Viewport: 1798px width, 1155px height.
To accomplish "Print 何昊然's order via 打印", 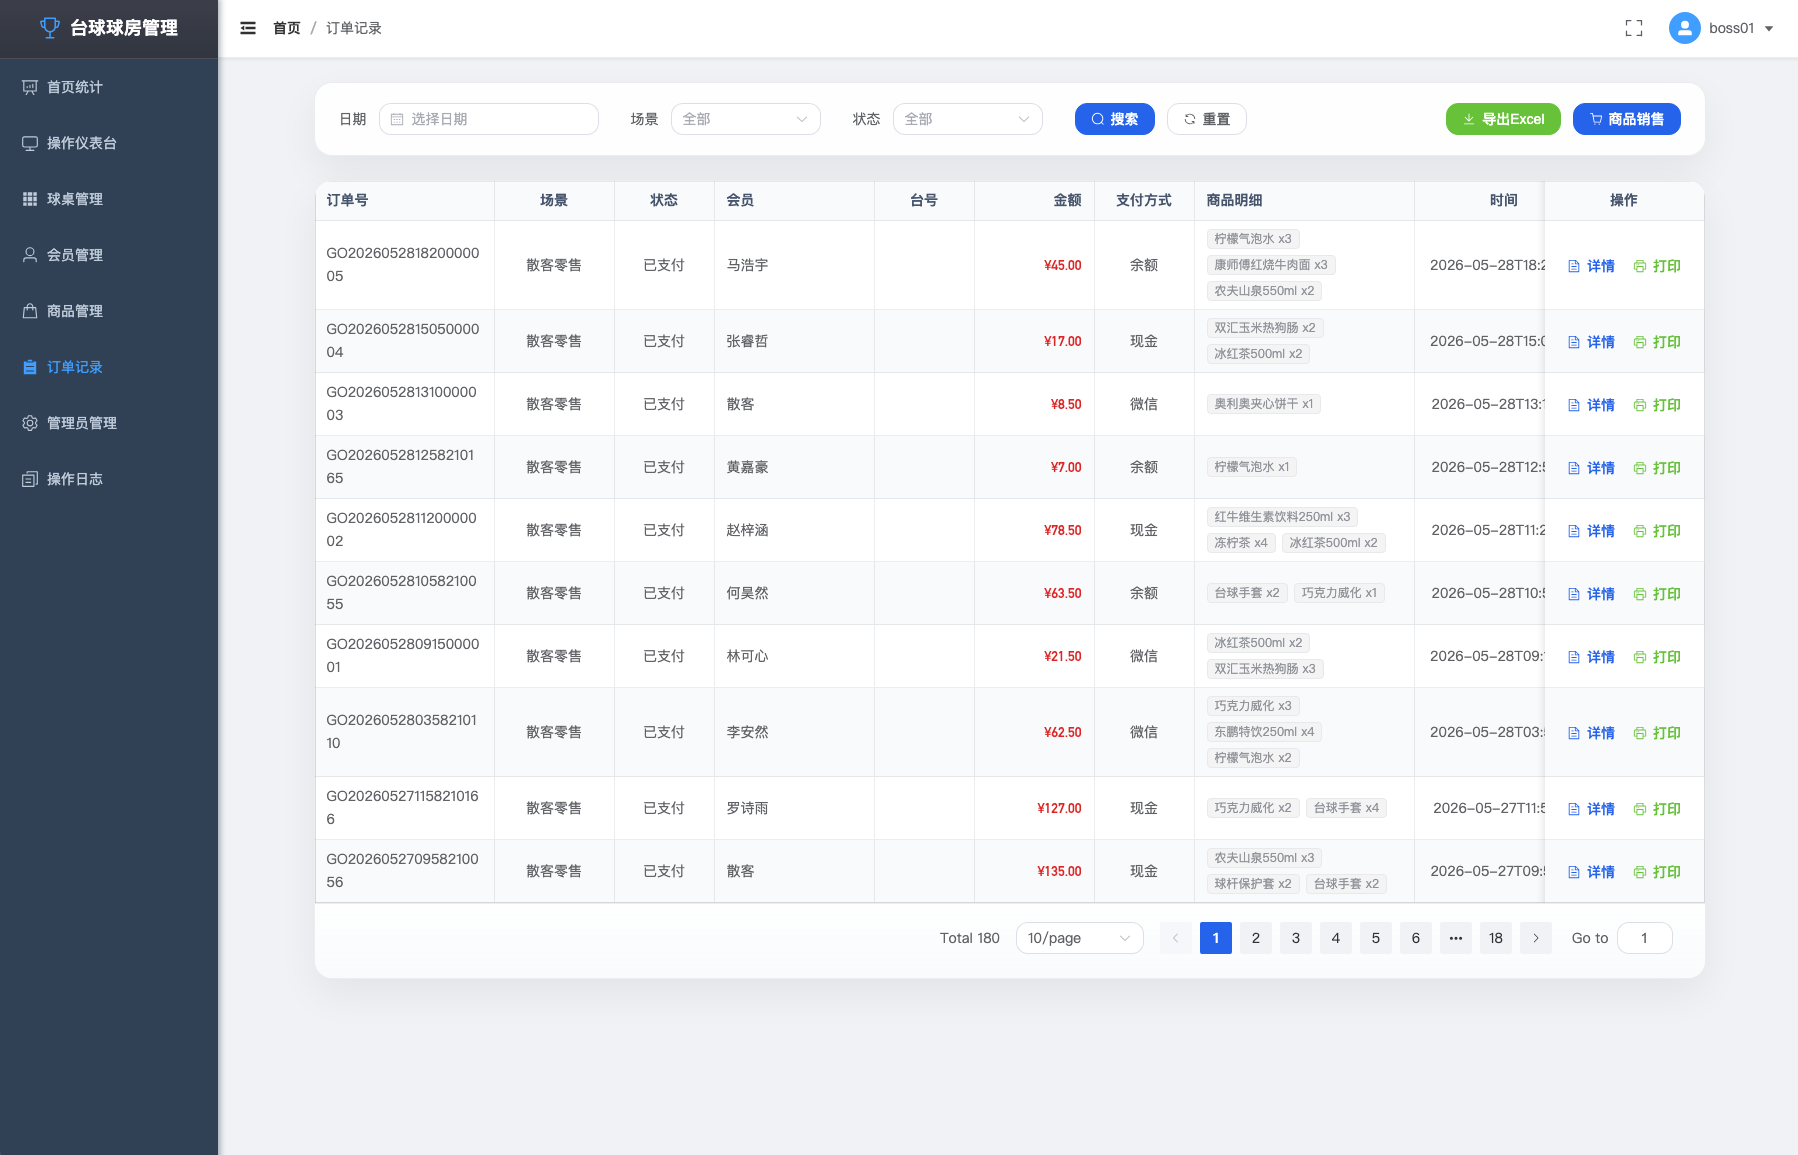I will [1657, 594].
